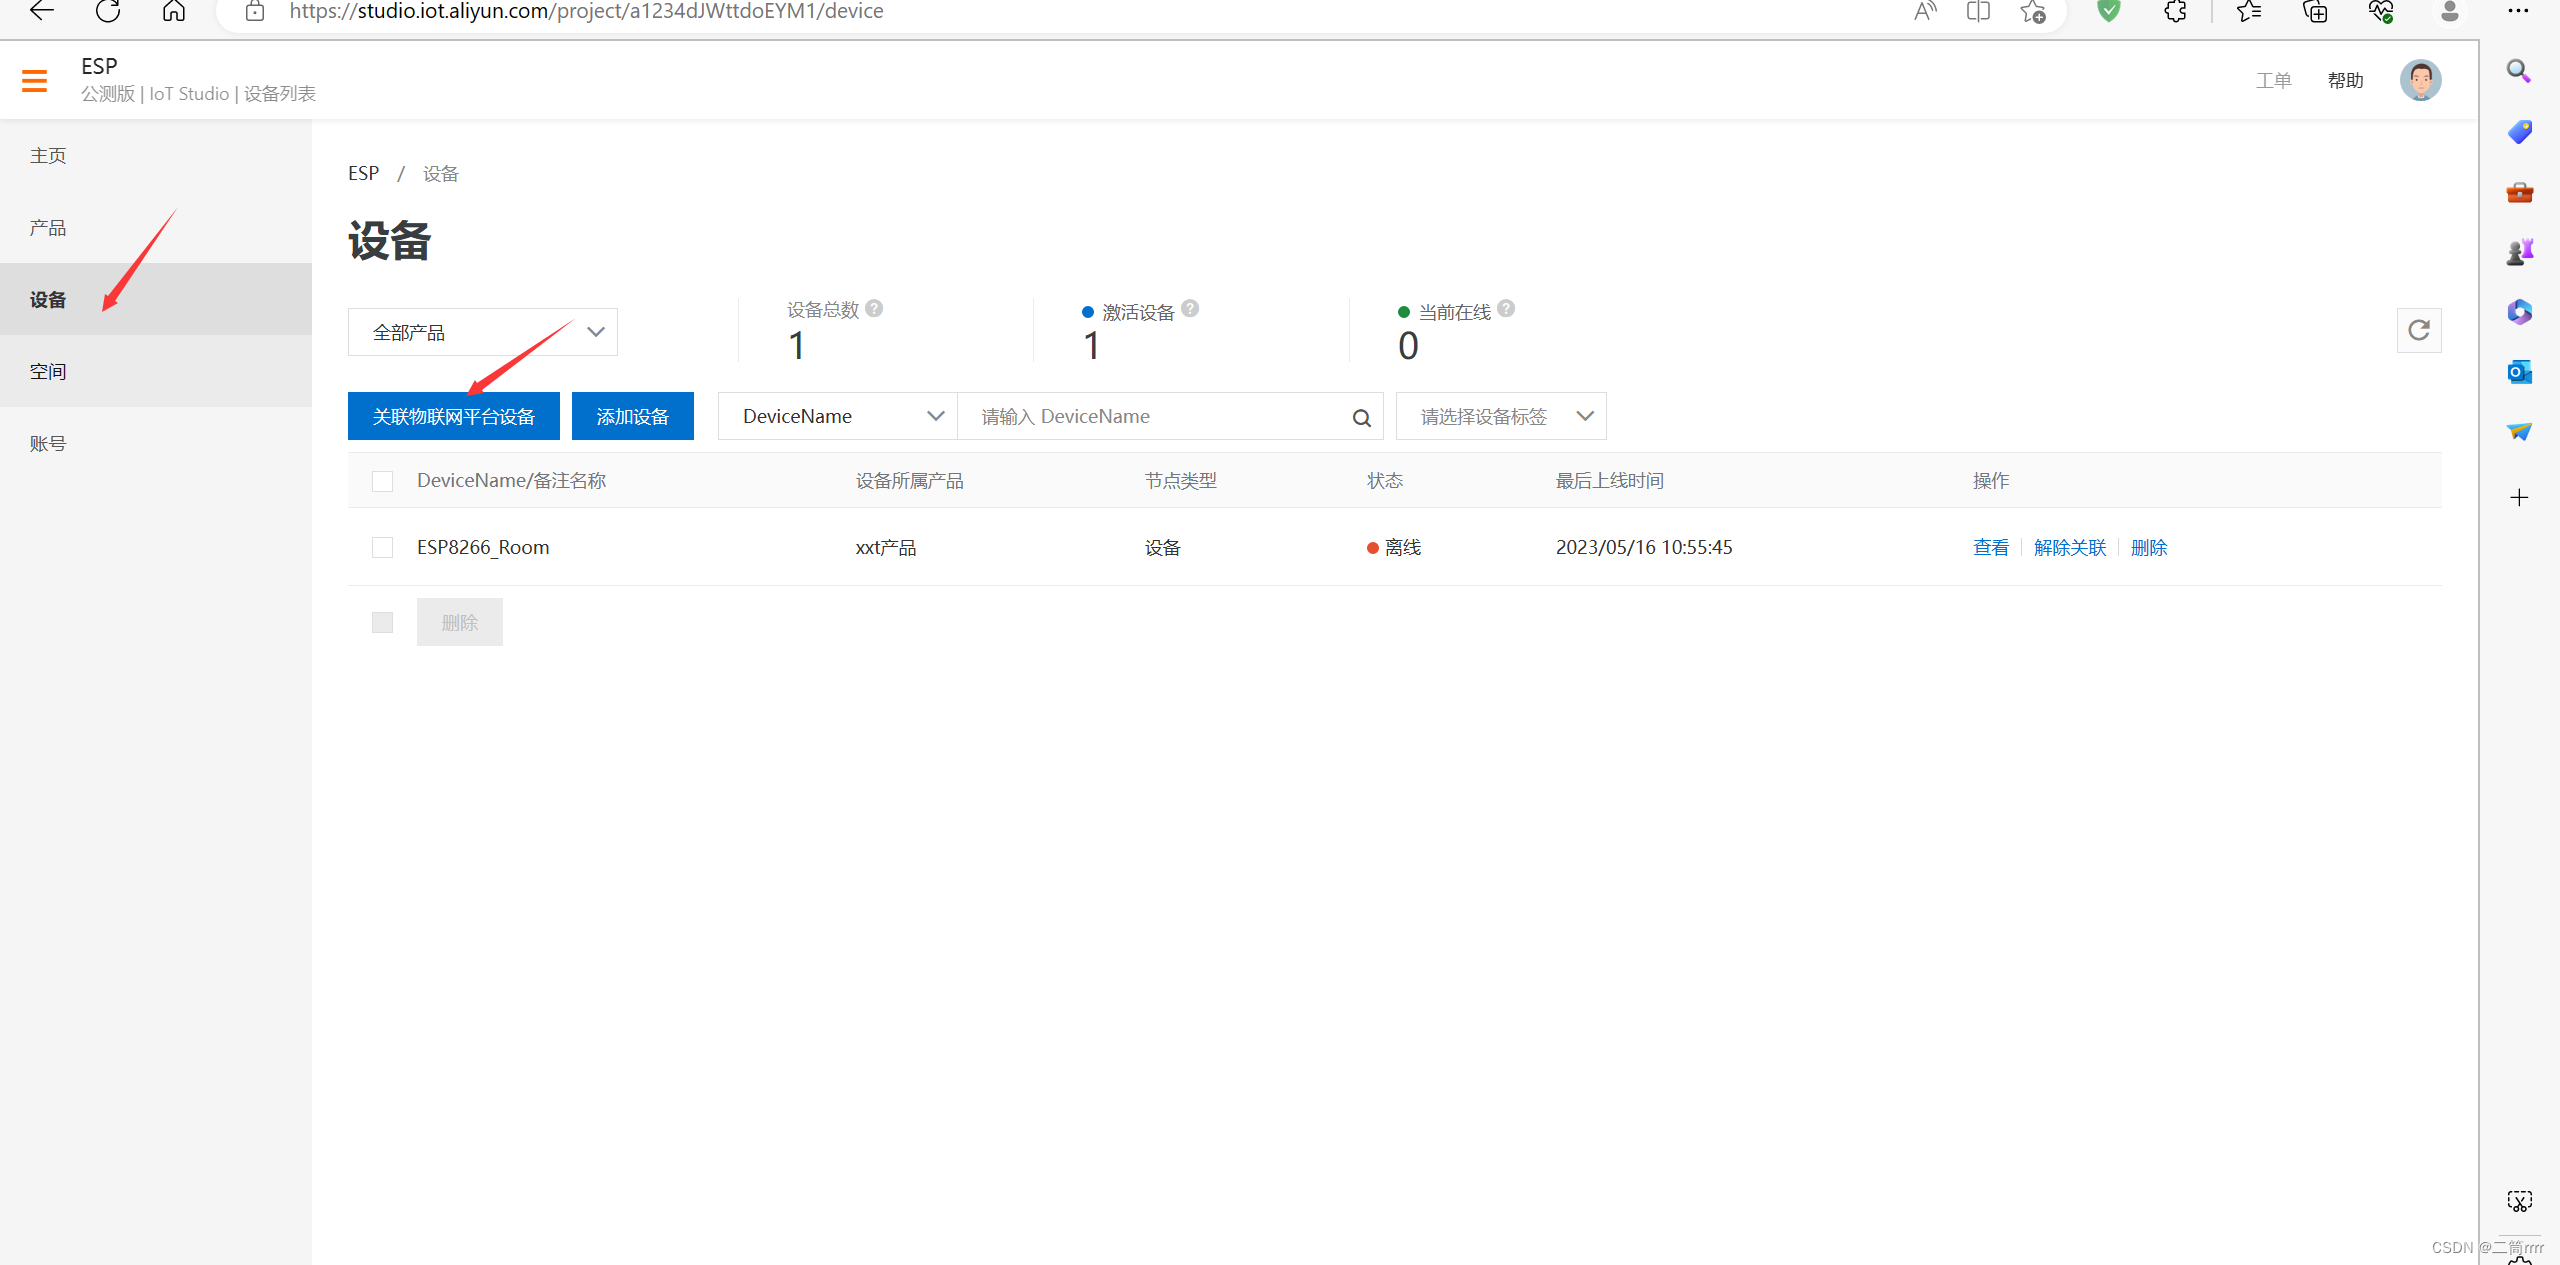Click help icon beside 激活设备
The image size is (2560, 1265).
1190,309
